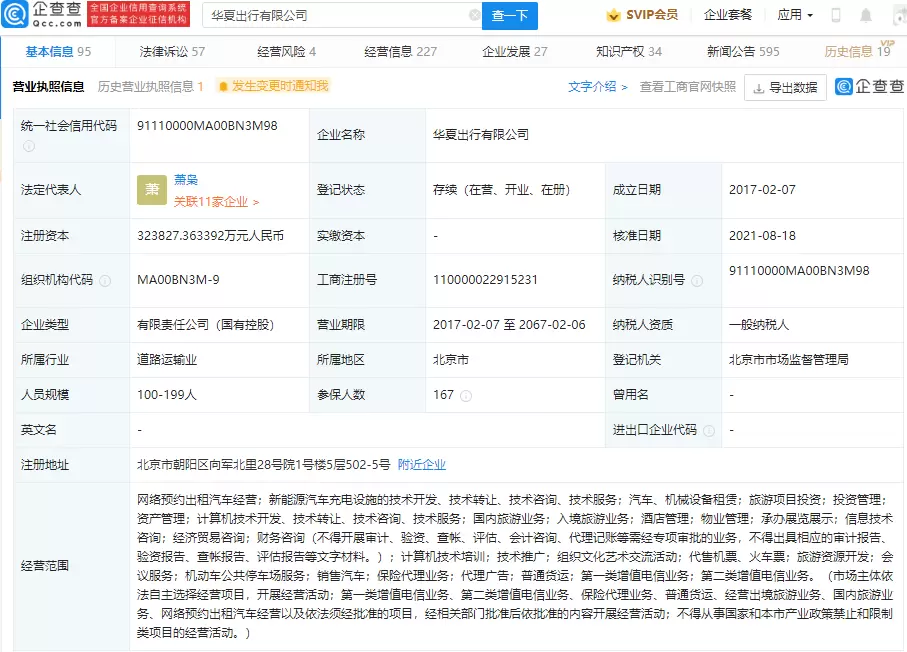Click the 导出数据 export button

click(785, 88)
